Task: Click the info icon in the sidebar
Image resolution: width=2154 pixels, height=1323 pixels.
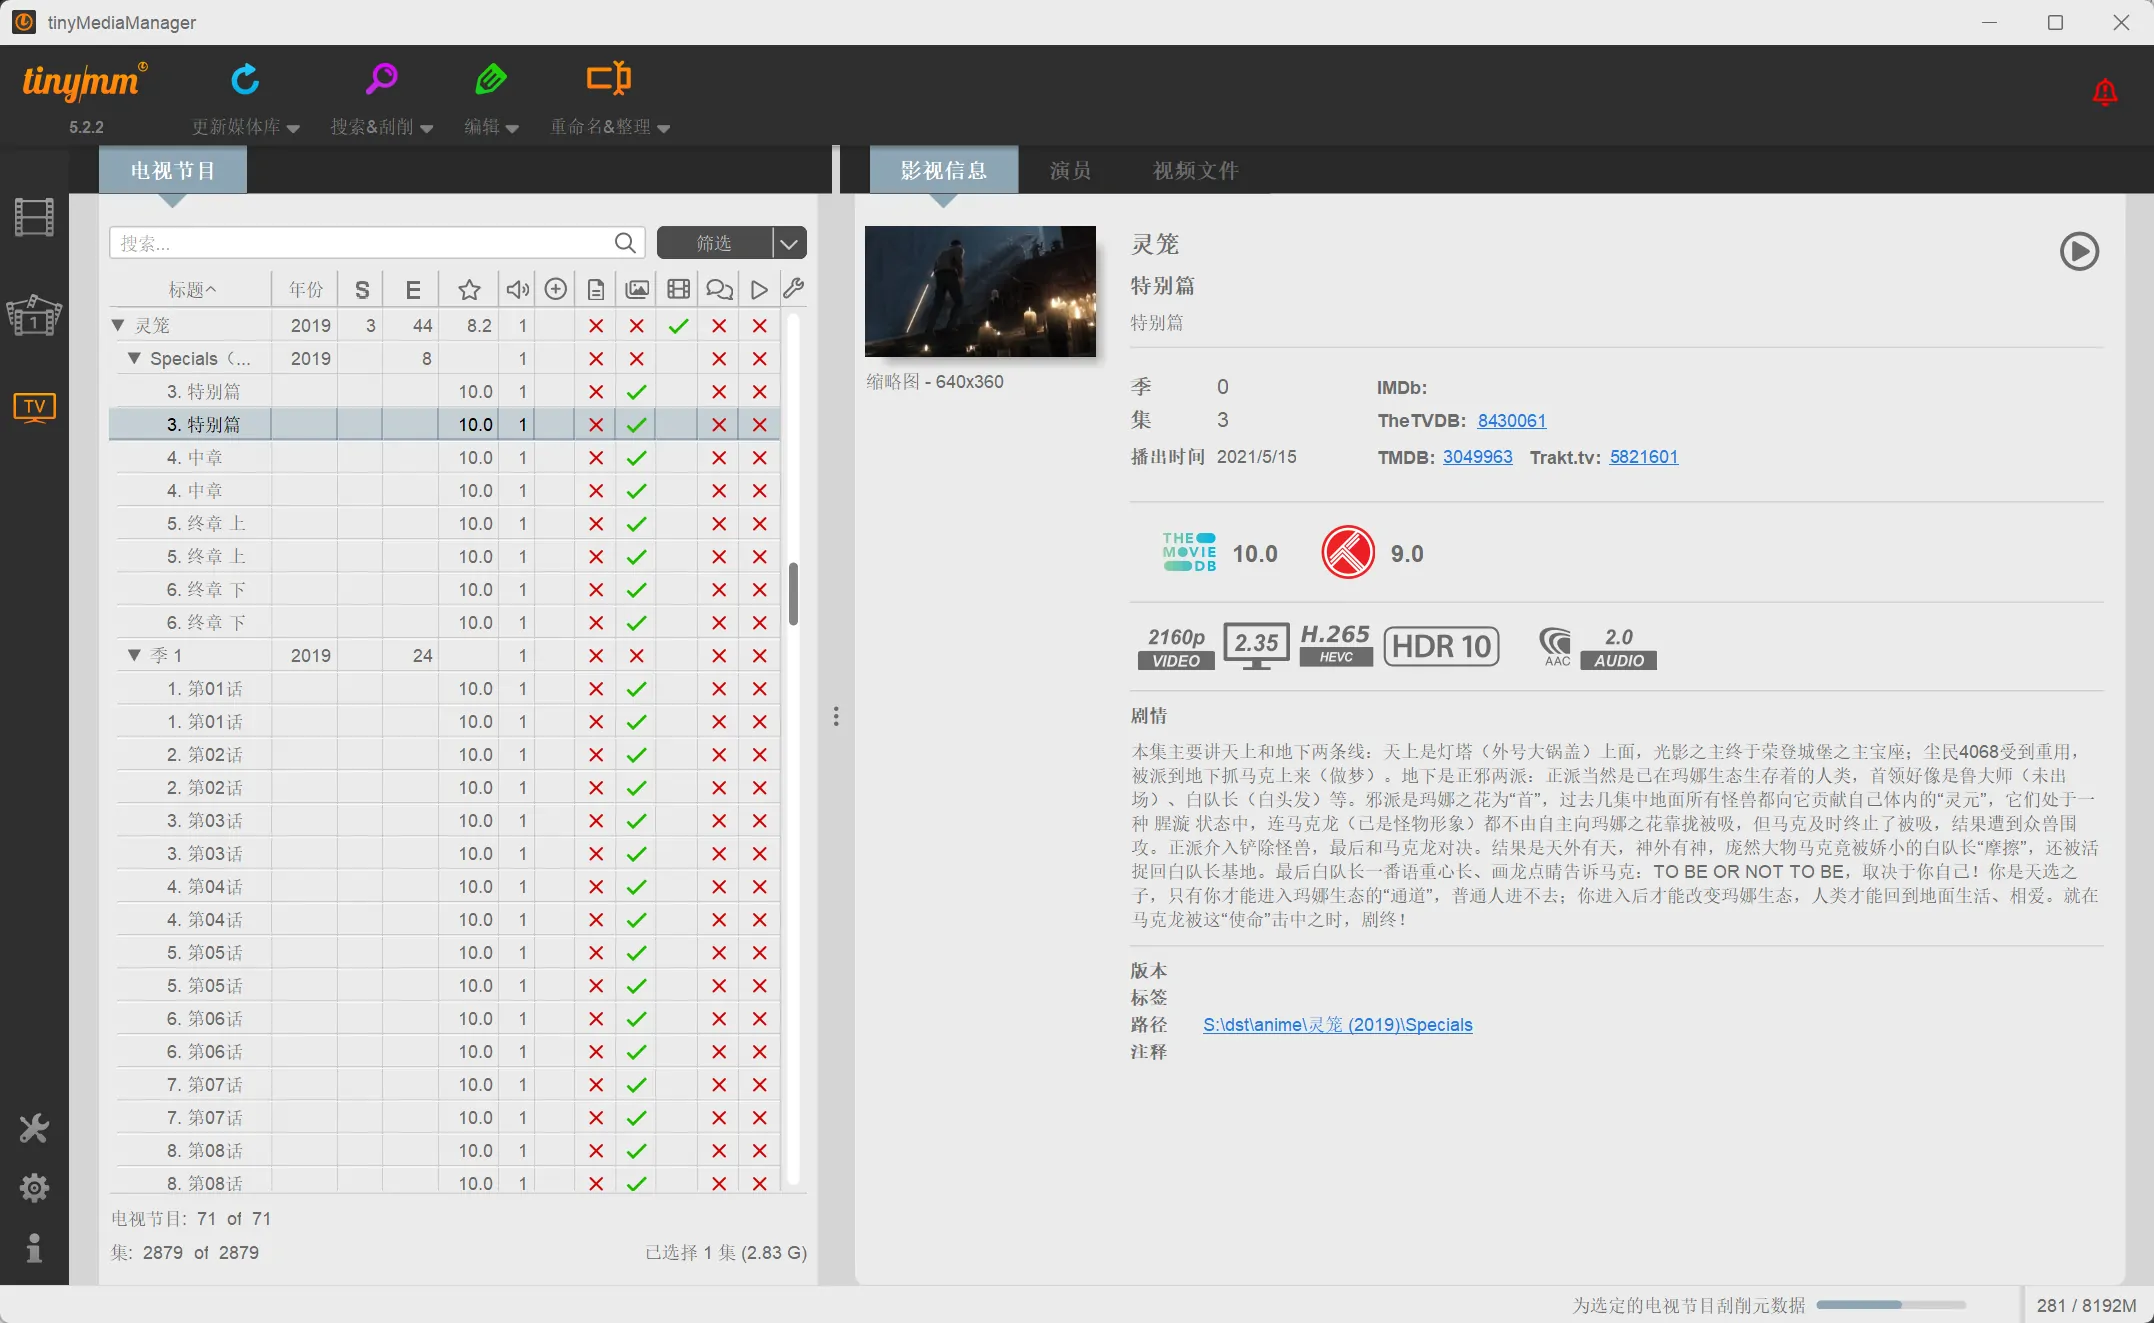Action: (x=34, y=1248)
